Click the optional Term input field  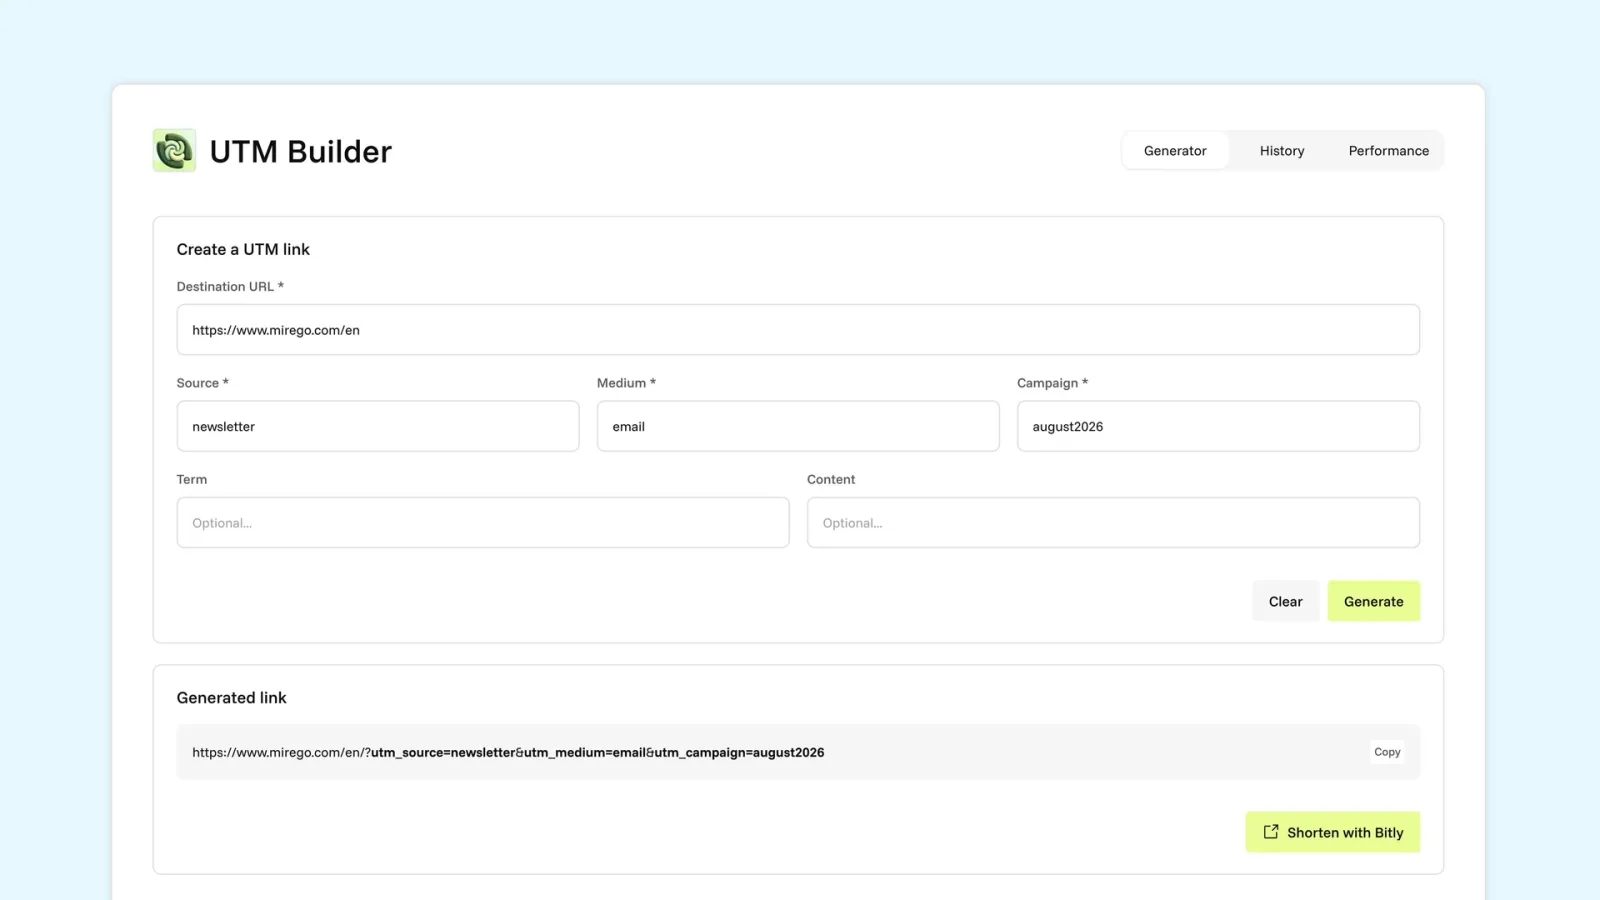point(483,523)
